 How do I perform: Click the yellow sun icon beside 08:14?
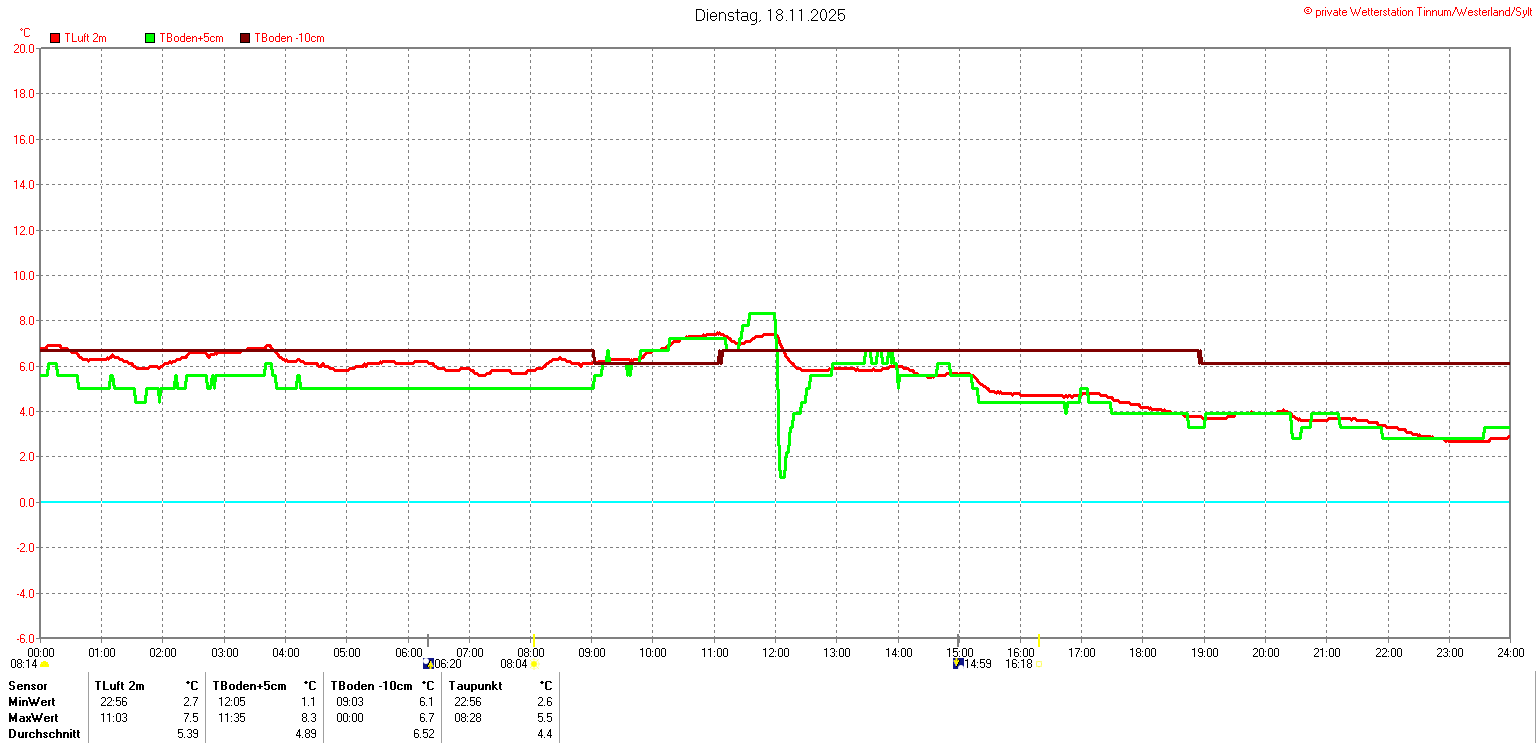[45, 664]
